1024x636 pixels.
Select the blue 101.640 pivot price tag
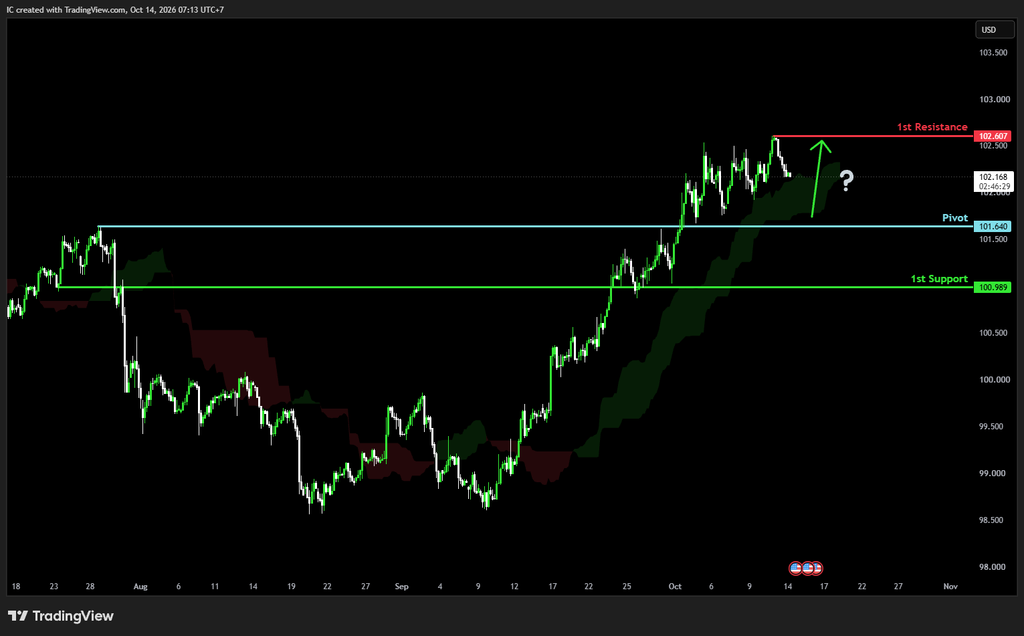993,227
